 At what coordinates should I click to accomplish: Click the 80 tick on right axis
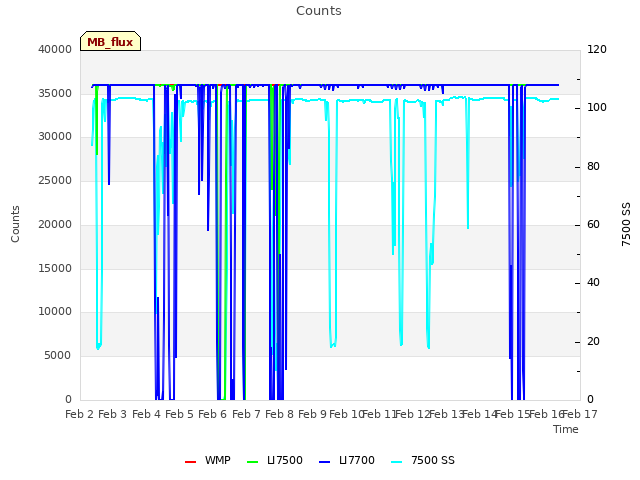click(x=593, y=167)
